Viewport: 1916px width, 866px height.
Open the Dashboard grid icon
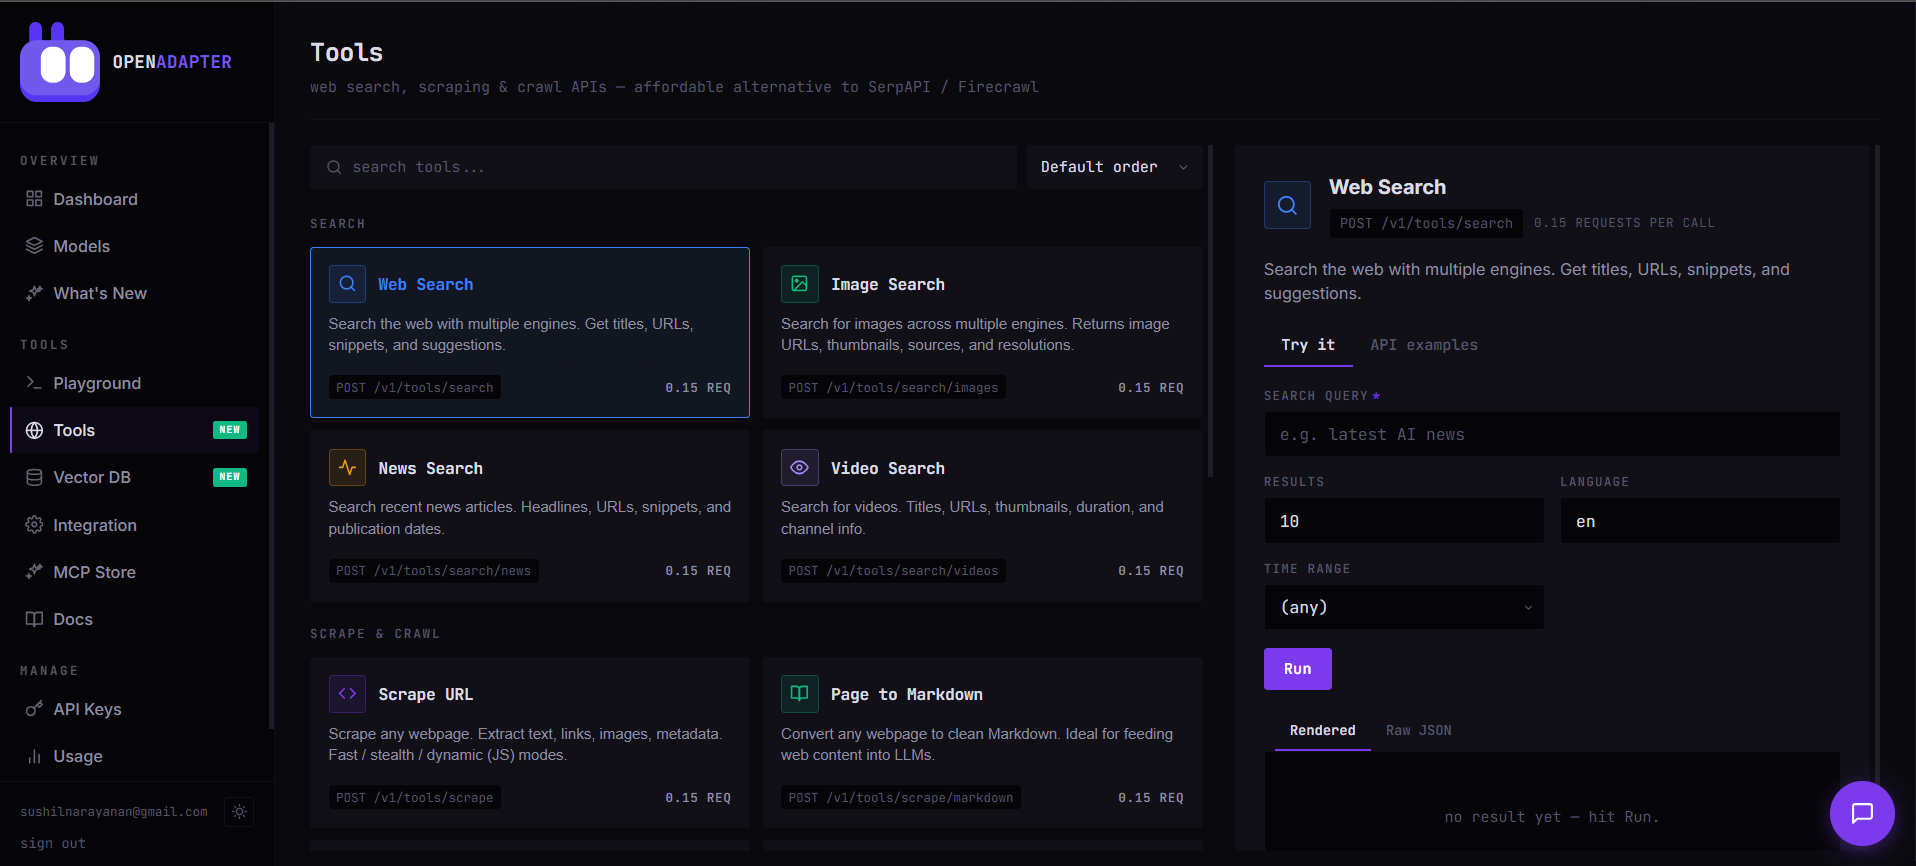34,199
